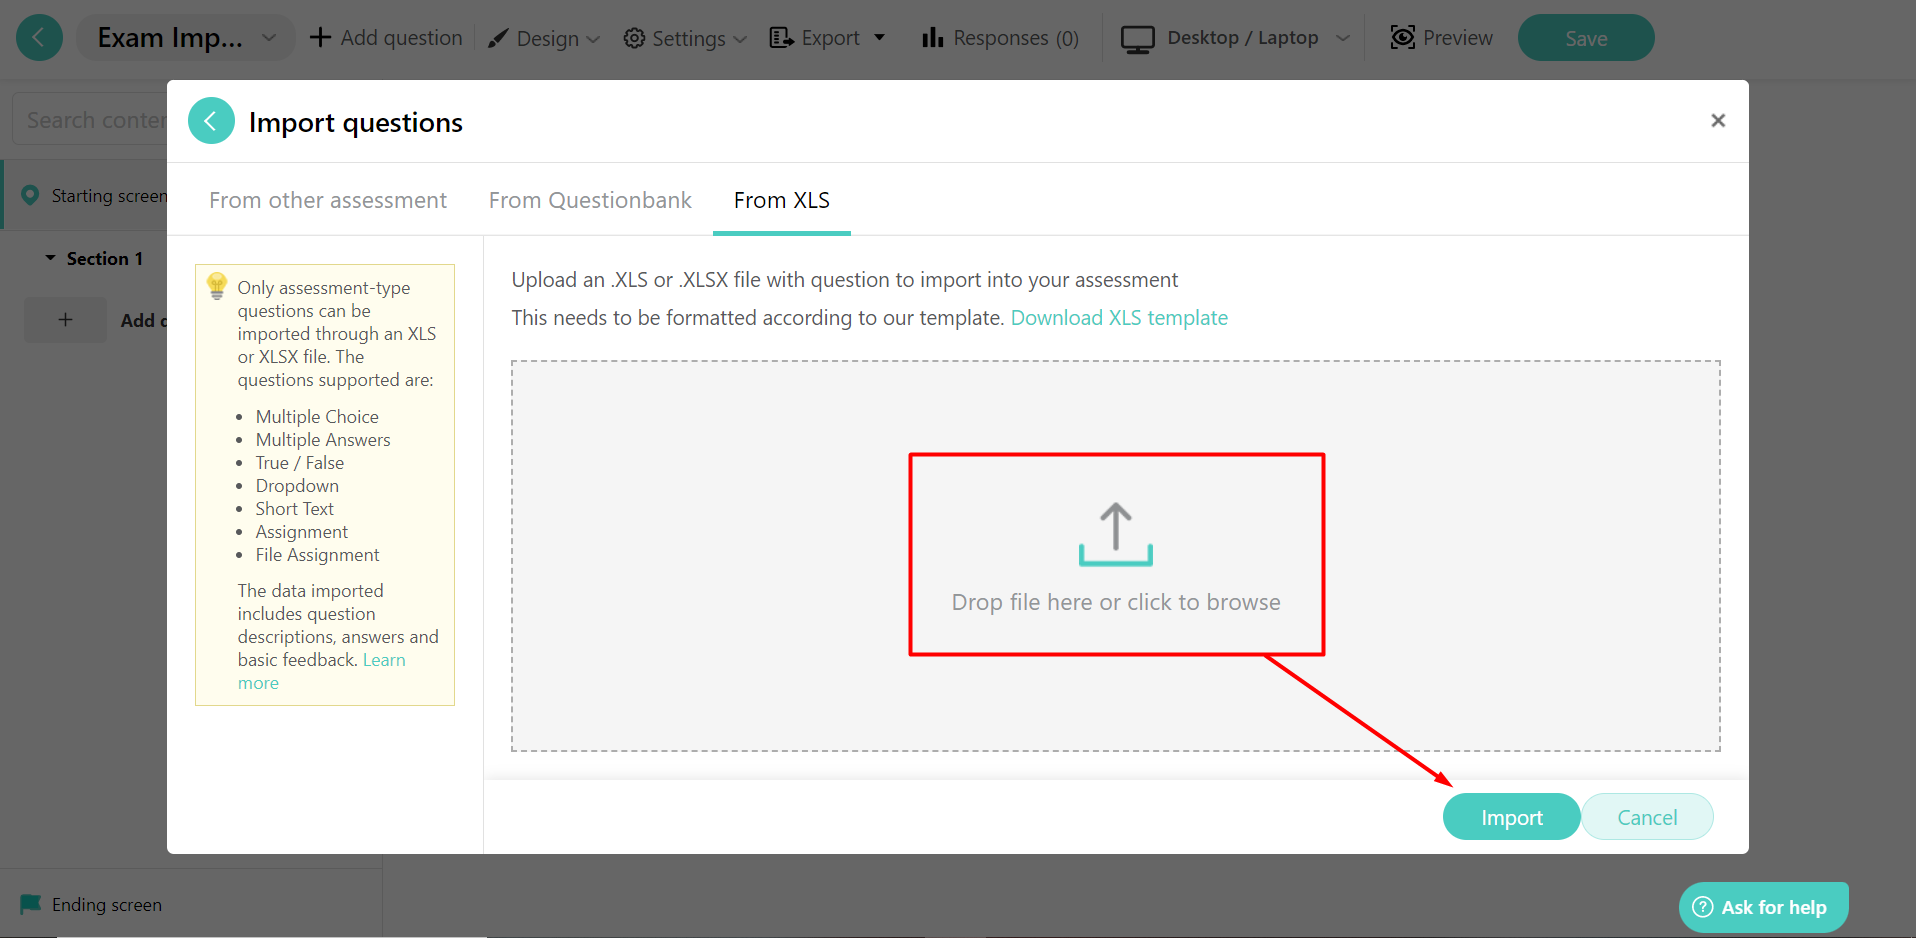Screen dimensions: 1916x938
Task: Click the Cancel button
Action: (1646, 816)
